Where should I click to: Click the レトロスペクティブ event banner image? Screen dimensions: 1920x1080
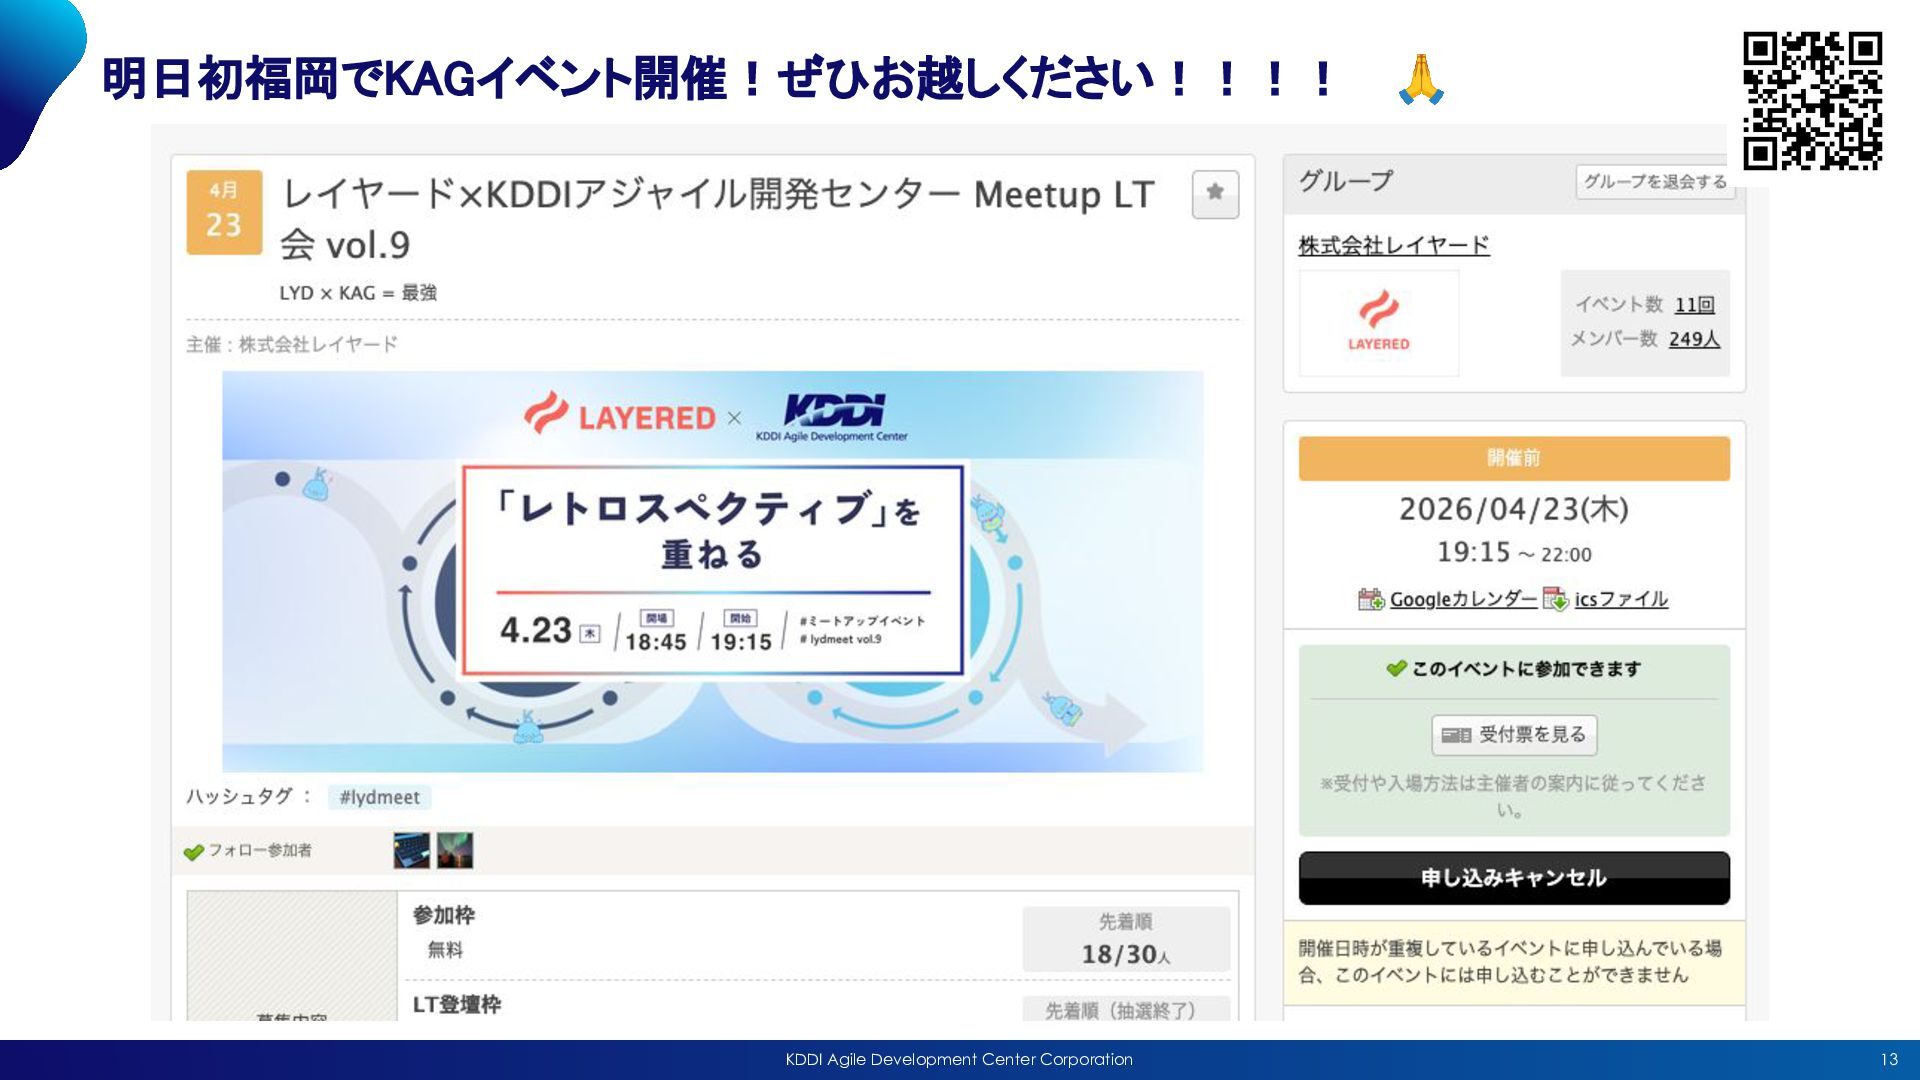[x=712, y=571]
